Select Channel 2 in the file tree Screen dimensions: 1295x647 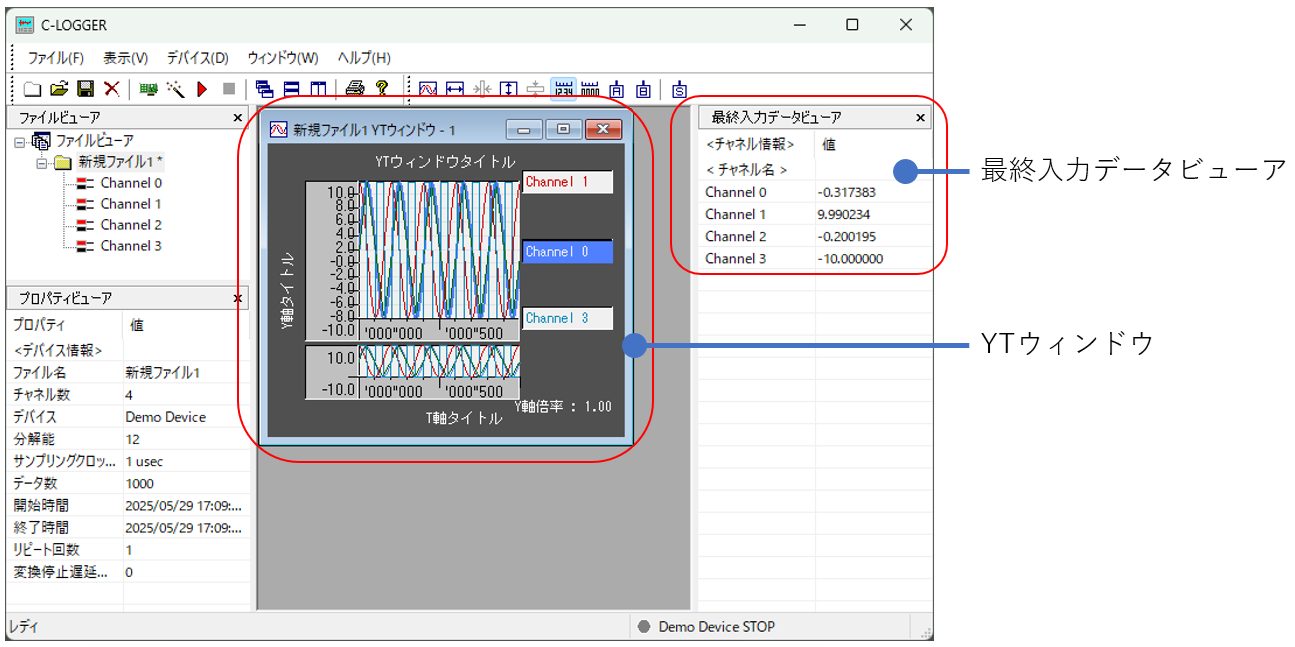coord(130,225)
